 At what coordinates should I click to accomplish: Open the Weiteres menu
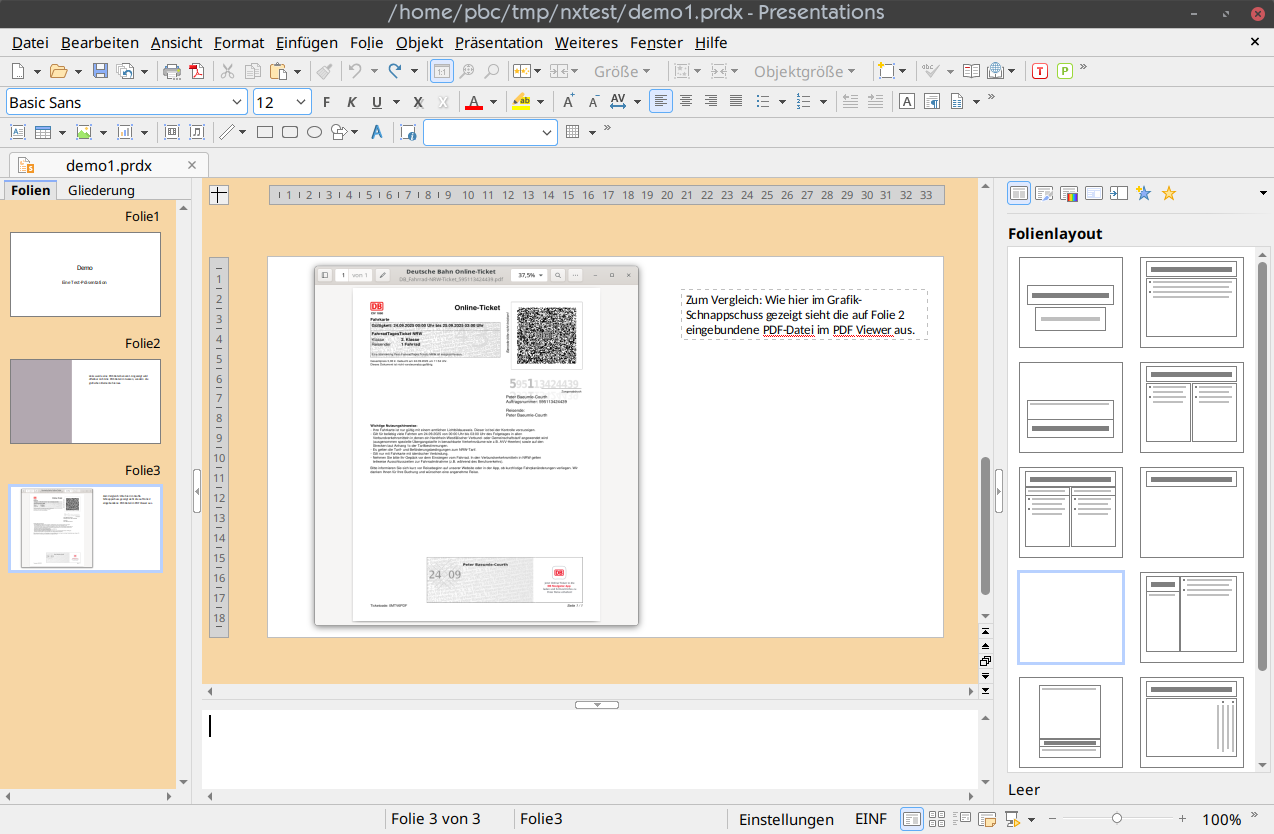point(586,43)
